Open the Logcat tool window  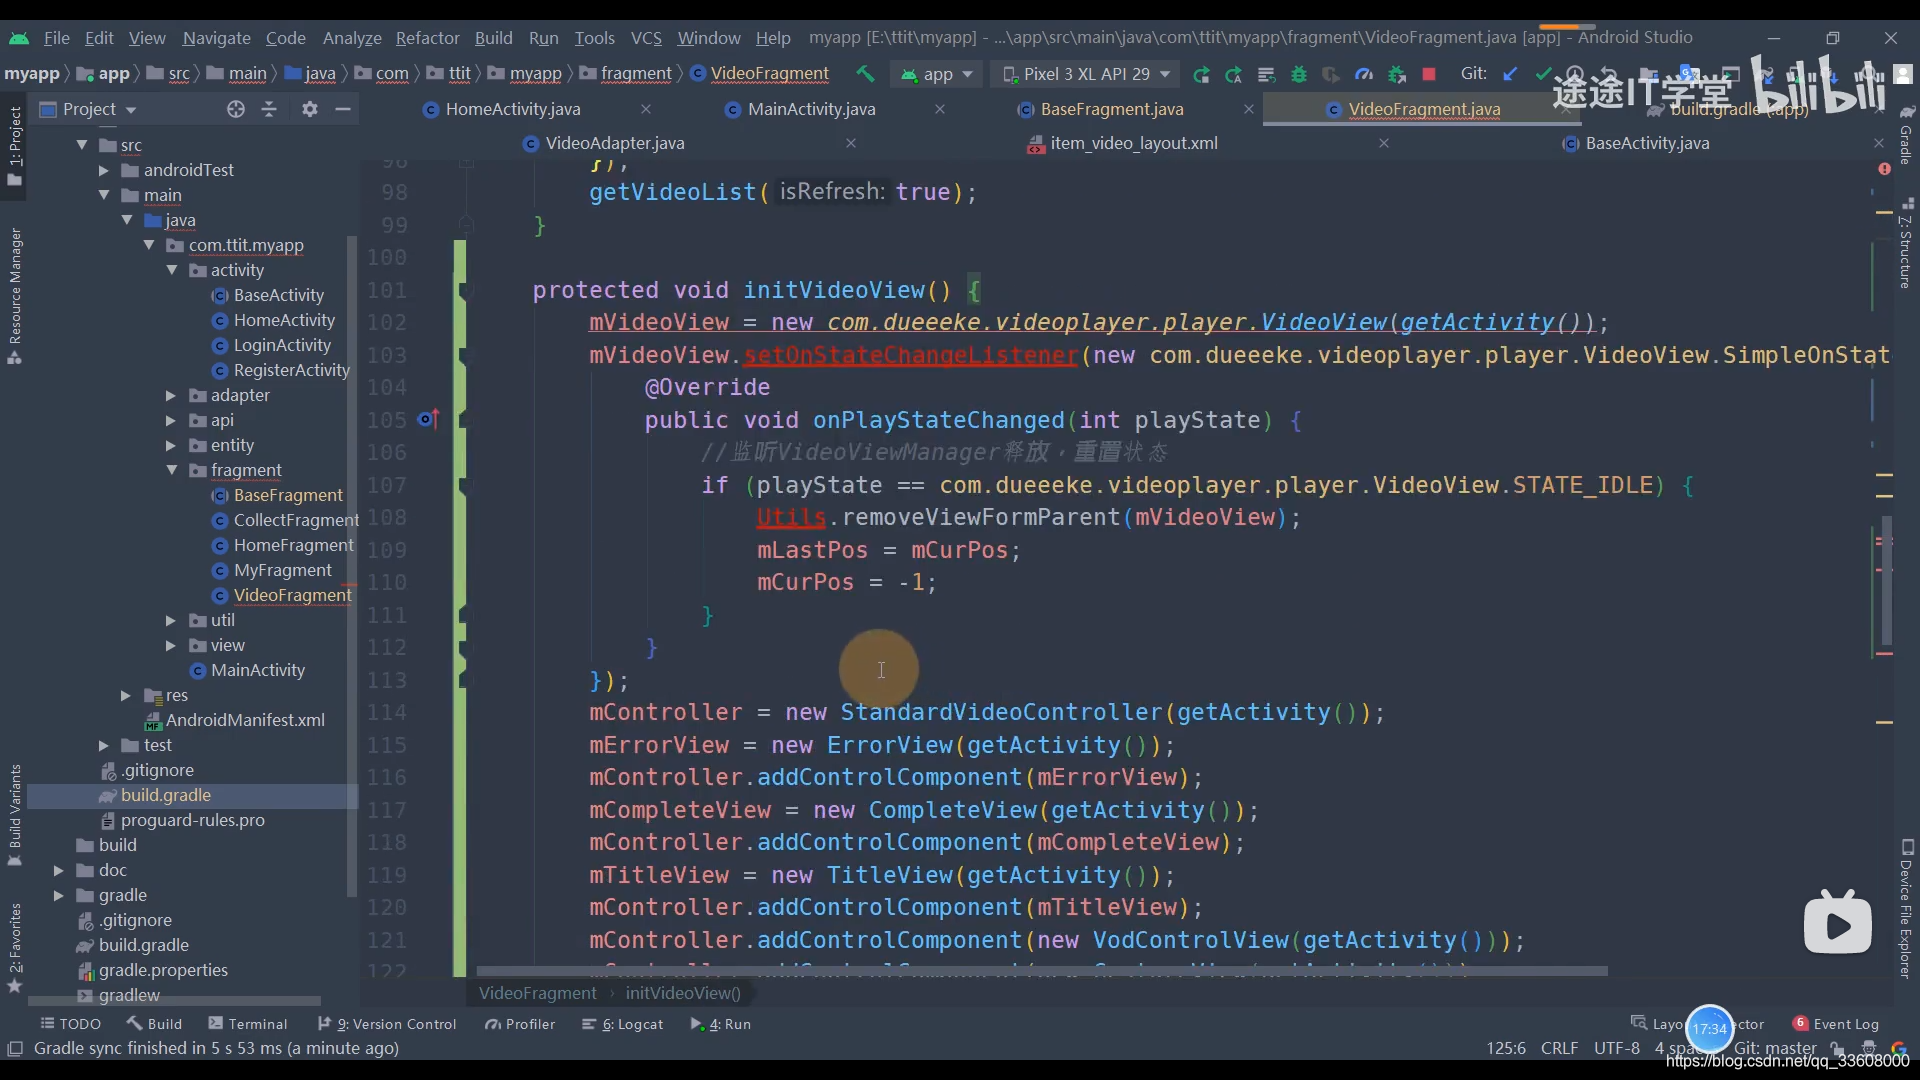coord(623,1024)
